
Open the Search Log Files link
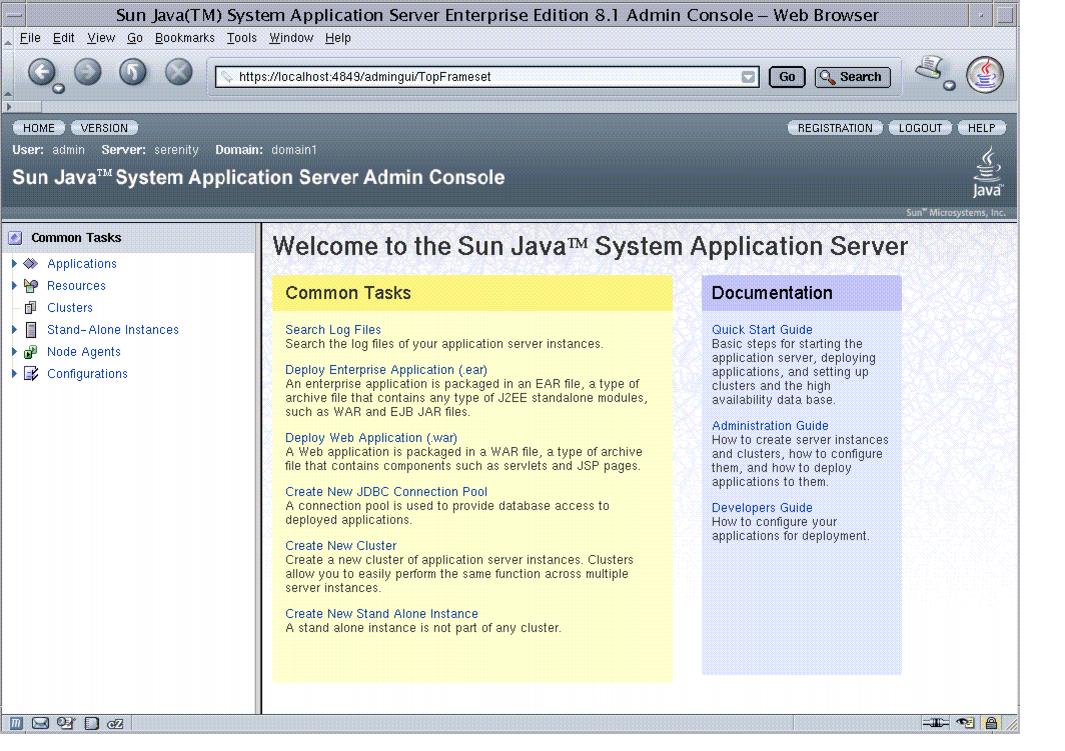point(333,329)
